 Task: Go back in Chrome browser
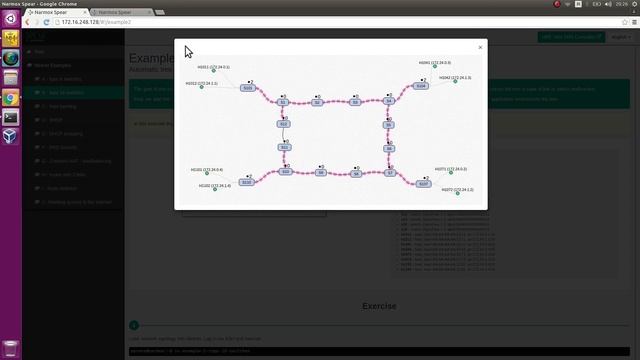[27, 22]
